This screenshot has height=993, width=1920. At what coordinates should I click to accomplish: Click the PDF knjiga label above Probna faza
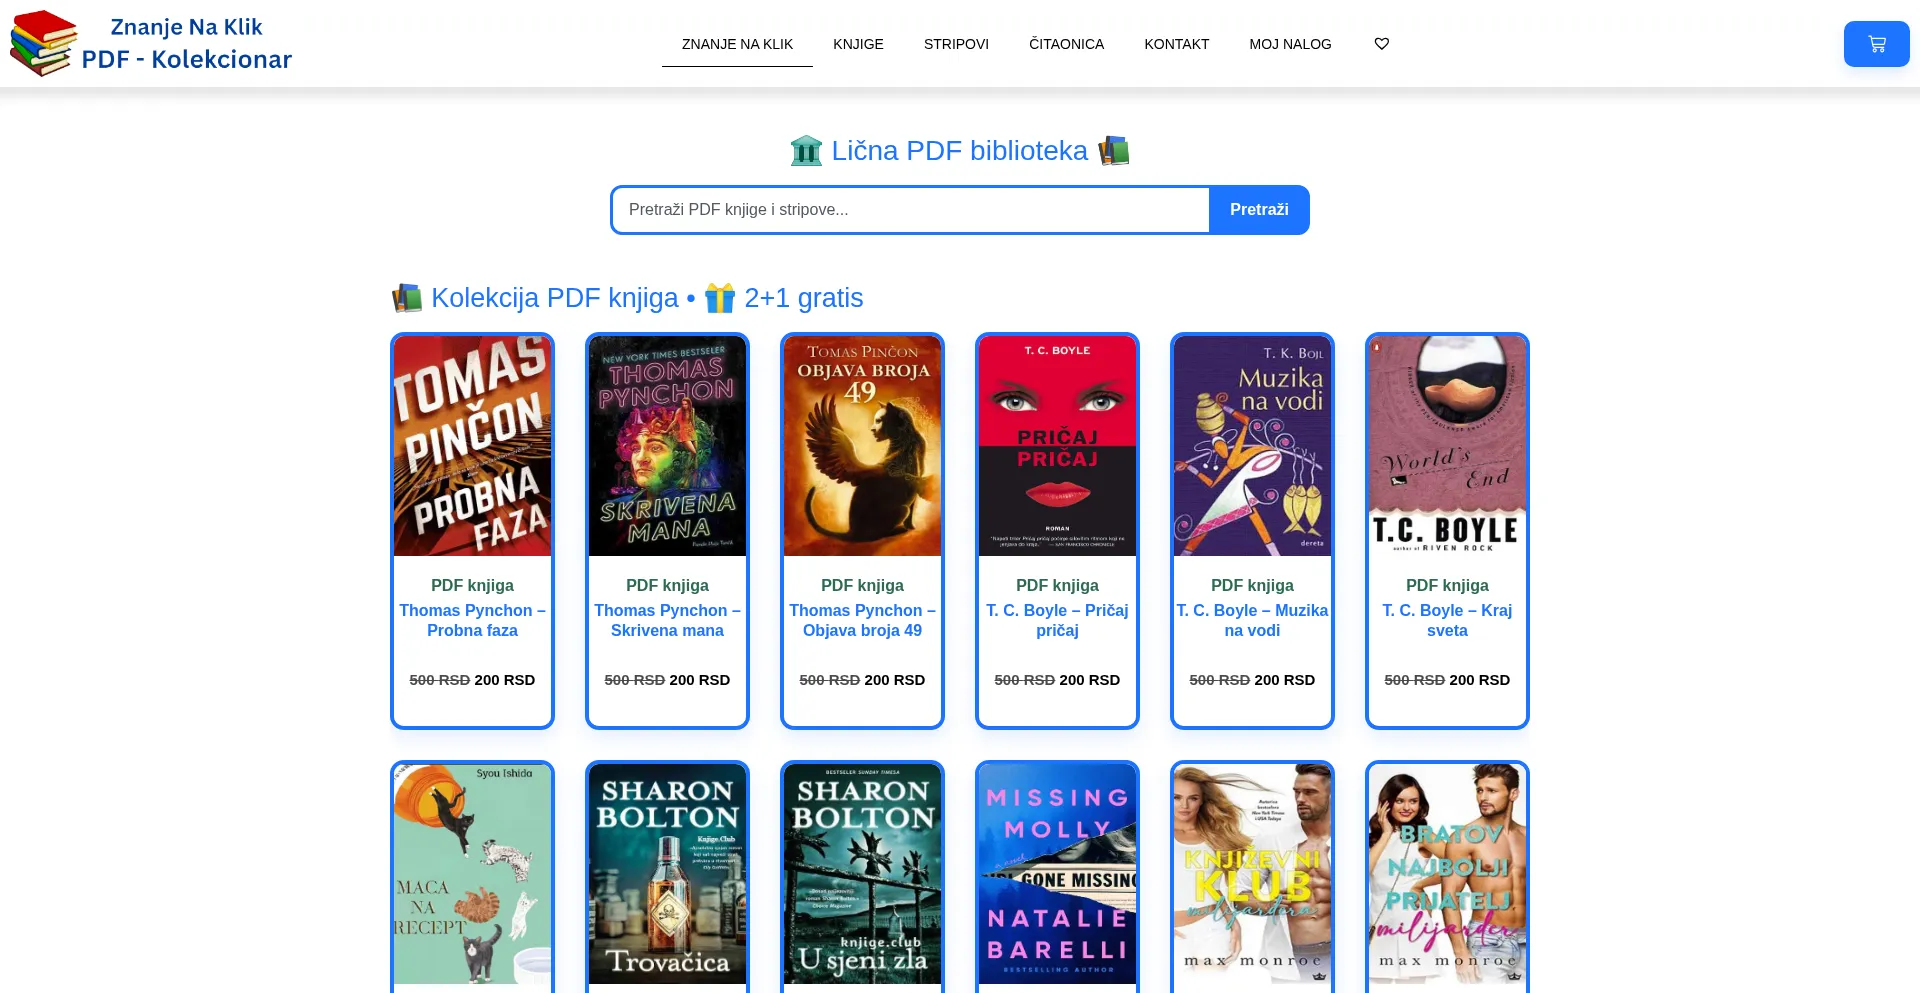(x=472, y=586)
